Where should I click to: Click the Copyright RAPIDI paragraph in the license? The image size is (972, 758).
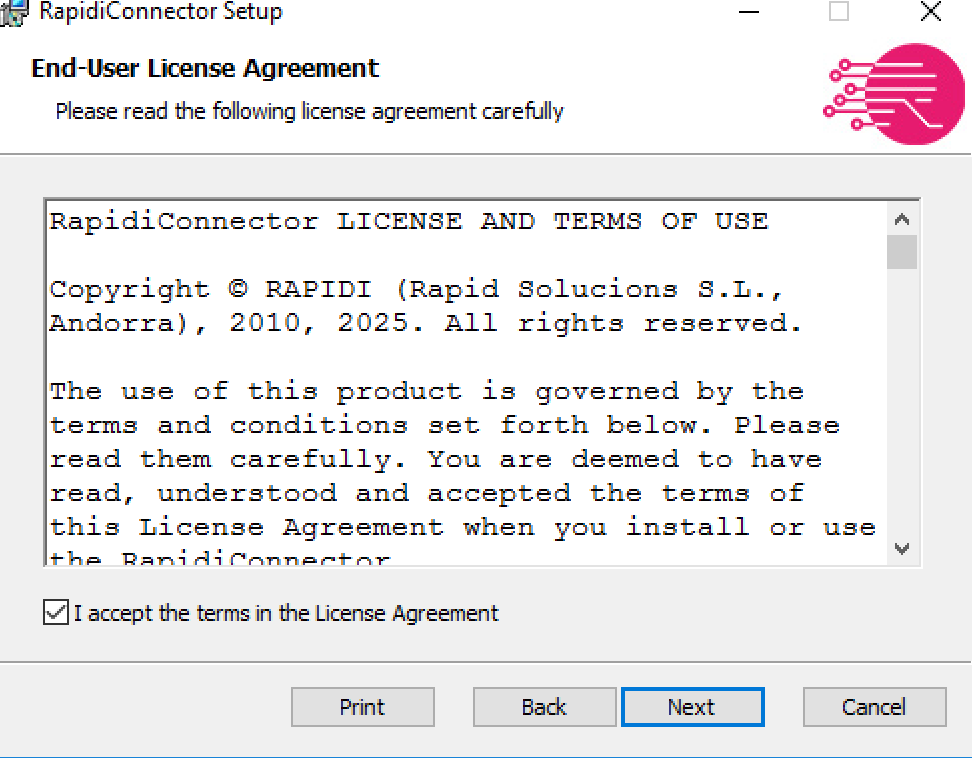point(426,306)
